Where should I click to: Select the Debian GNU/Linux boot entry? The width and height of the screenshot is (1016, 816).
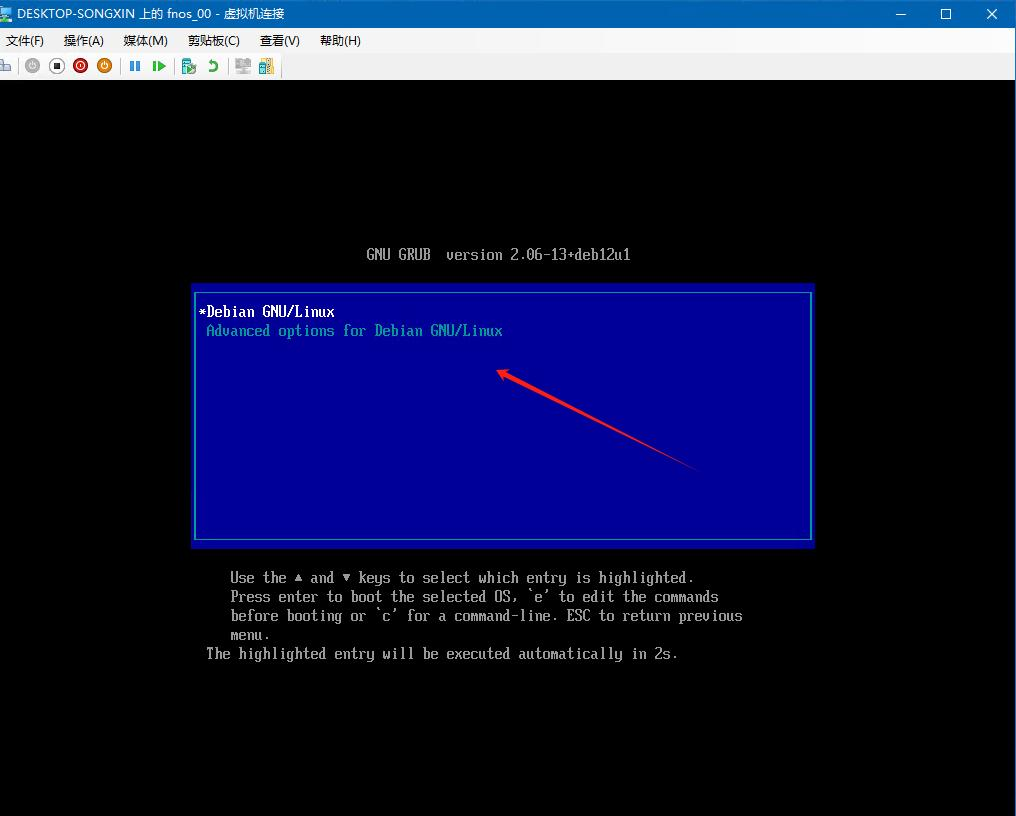(503, 312)
